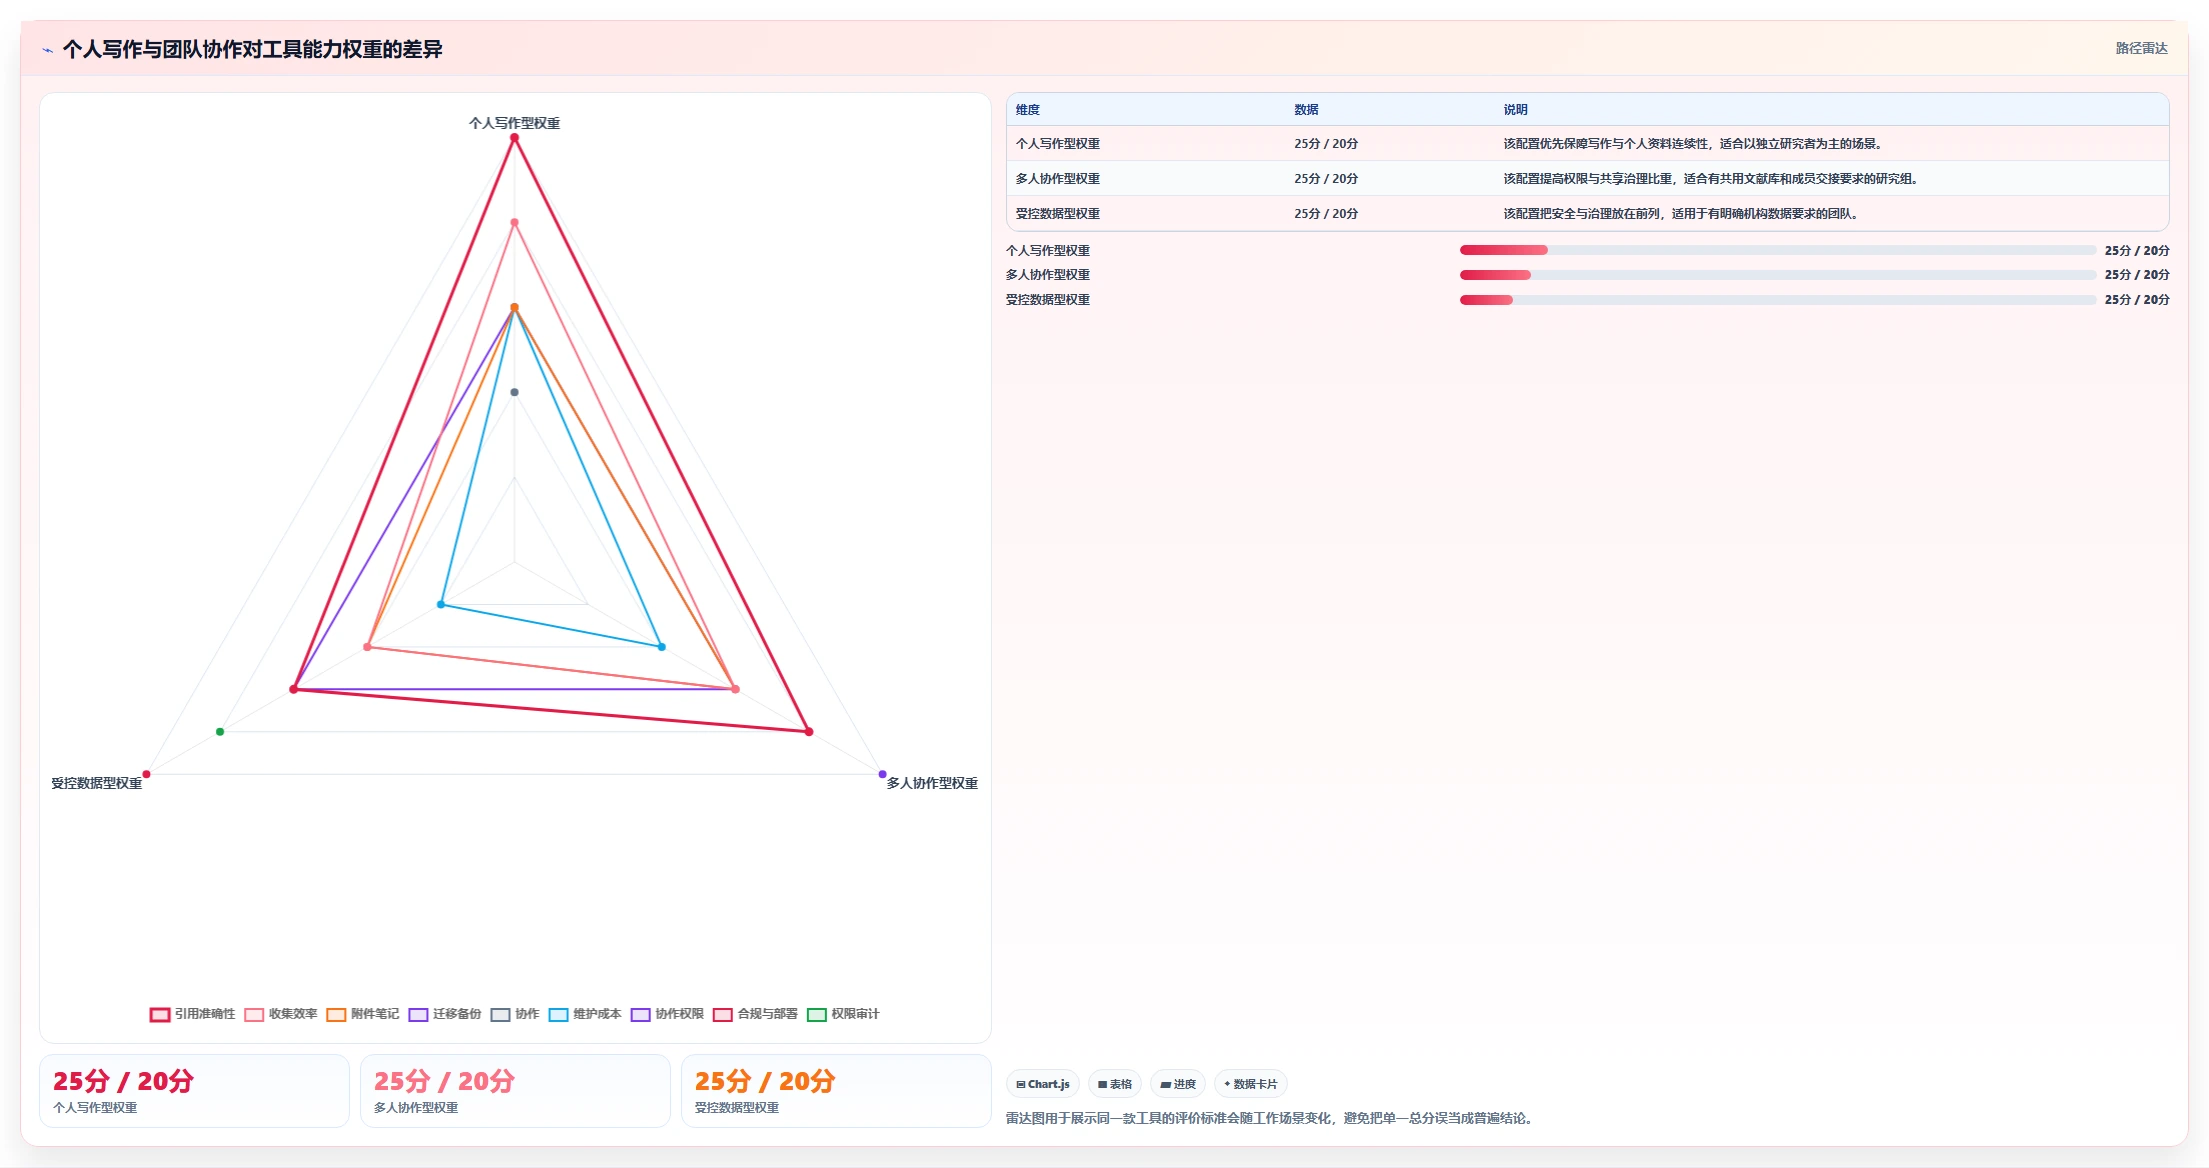Toggle the 引用准确性 legend series
2209x1168 pixels.
tap(193, 1014)
